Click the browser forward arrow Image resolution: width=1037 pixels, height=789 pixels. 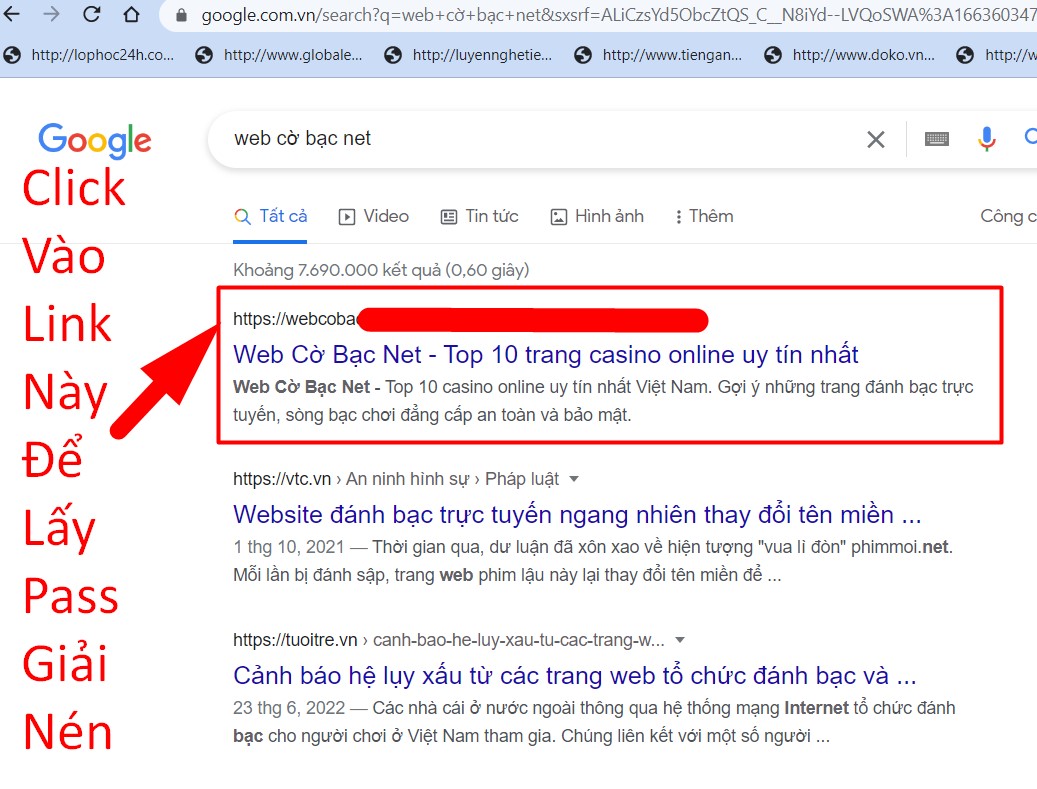pyautogui.click(x=51, y=14)
